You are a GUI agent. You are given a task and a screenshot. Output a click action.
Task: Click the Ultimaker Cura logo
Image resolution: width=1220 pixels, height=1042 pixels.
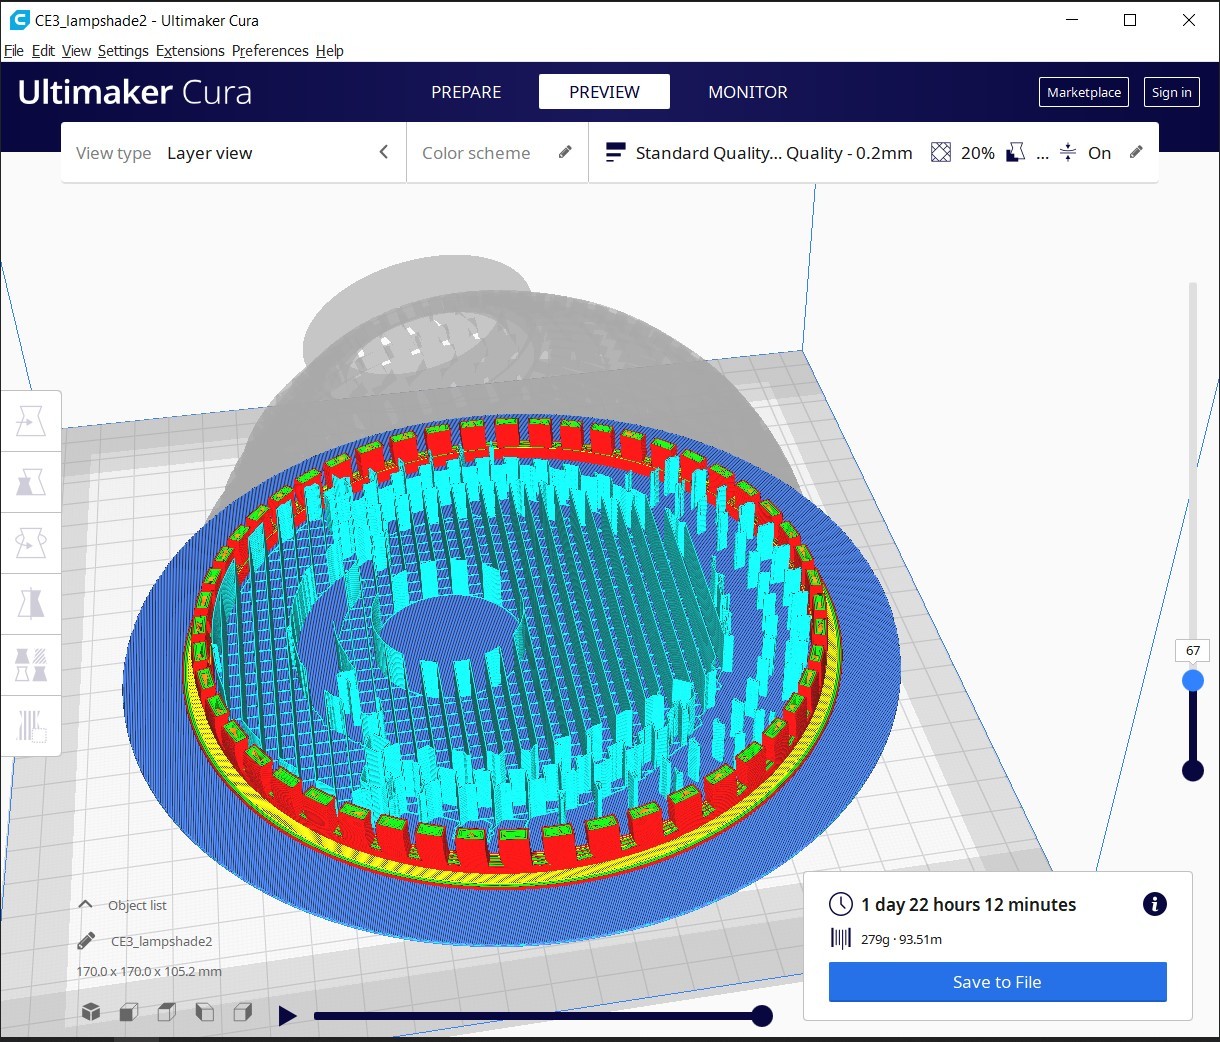pyautogui.click(x=135, y=92)
